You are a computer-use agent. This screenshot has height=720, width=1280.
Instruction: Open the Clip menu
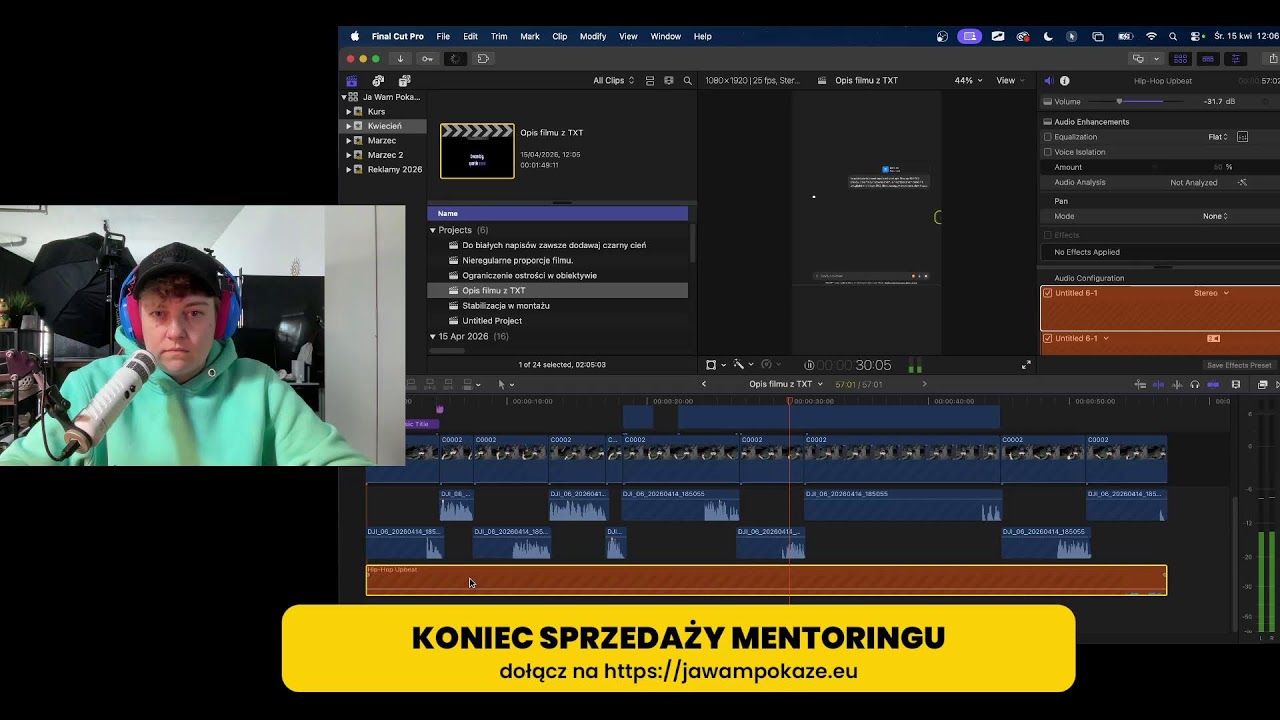coord(560,37)
